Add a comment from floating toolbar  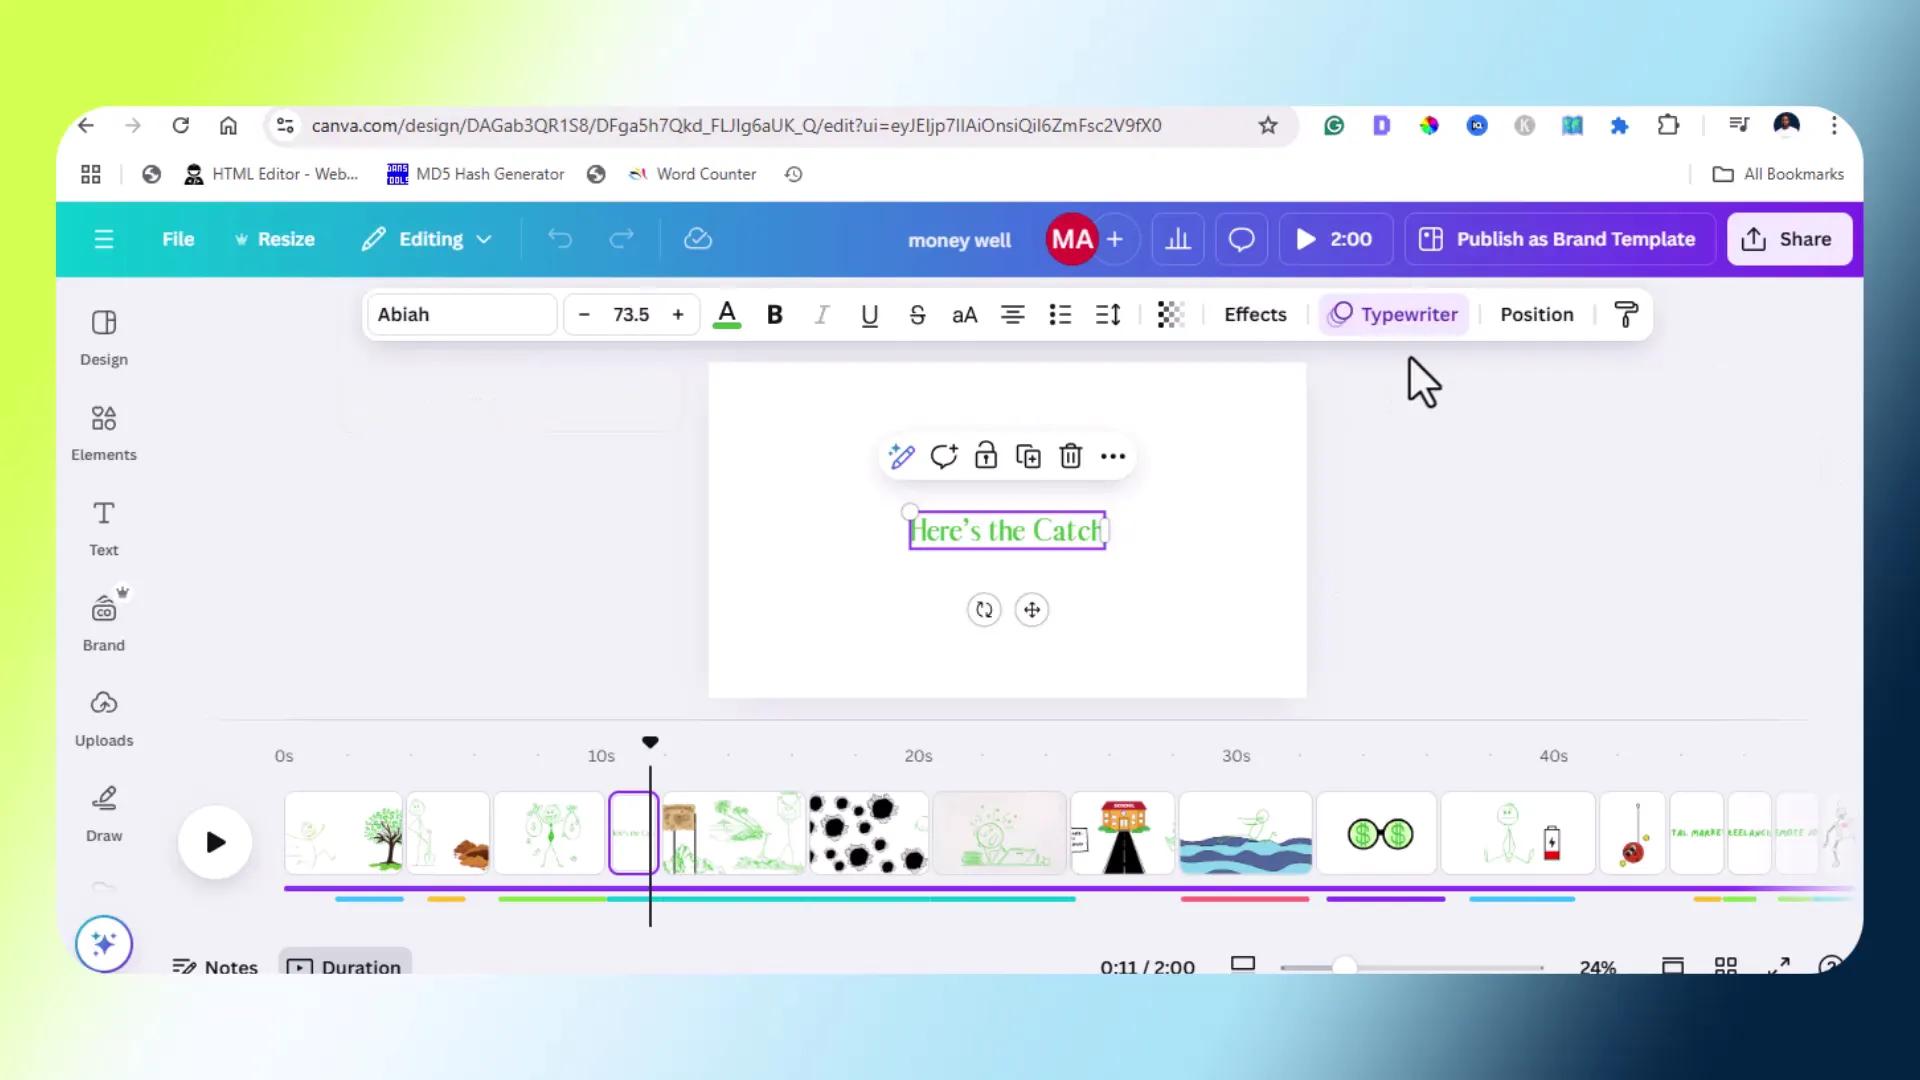pyautogui.click(x=943, y=457)
